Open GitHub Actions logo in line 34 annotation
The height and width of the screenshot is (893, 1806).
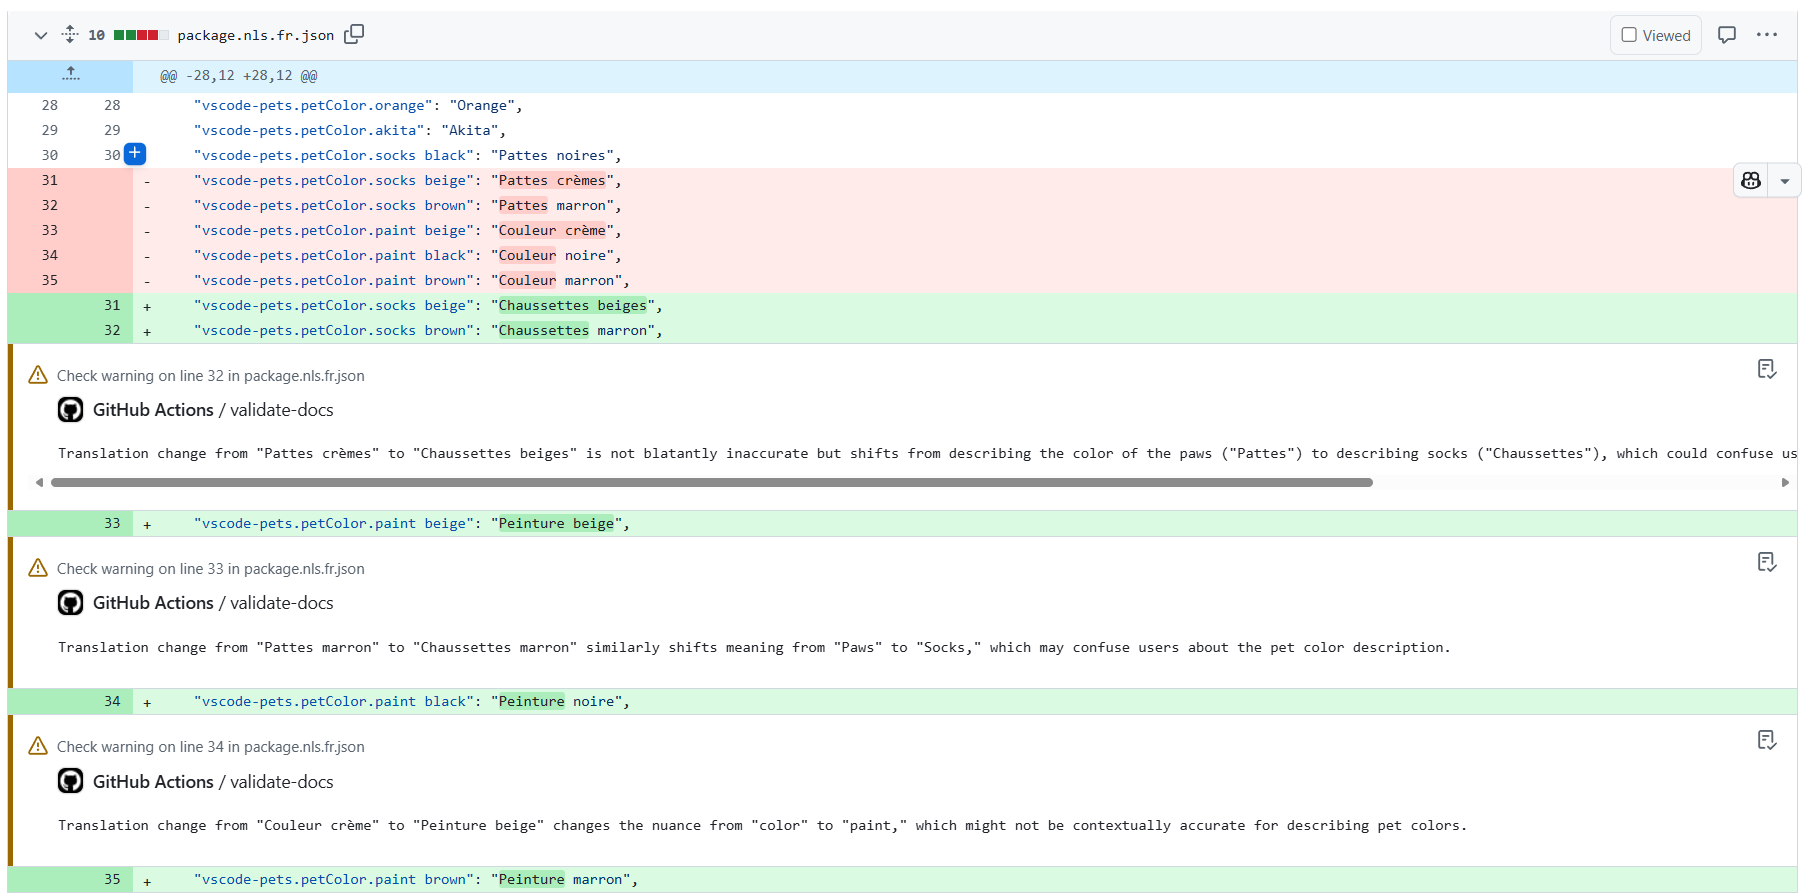click(x=71, y=782)
